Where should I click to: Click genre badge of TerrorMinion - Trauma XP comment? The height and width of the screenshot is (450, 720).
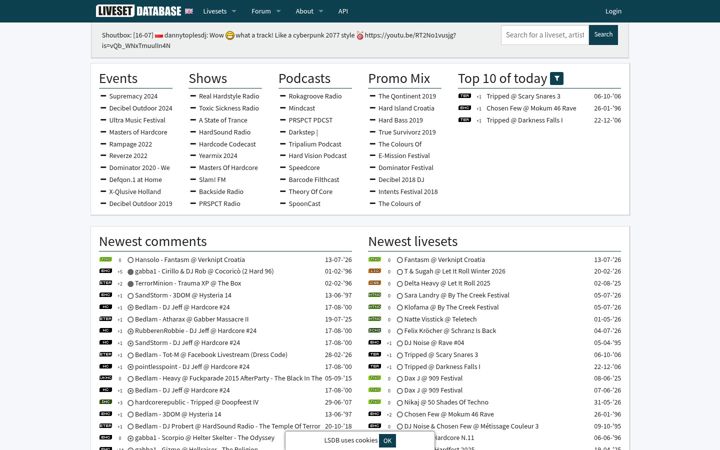point(106,283)
